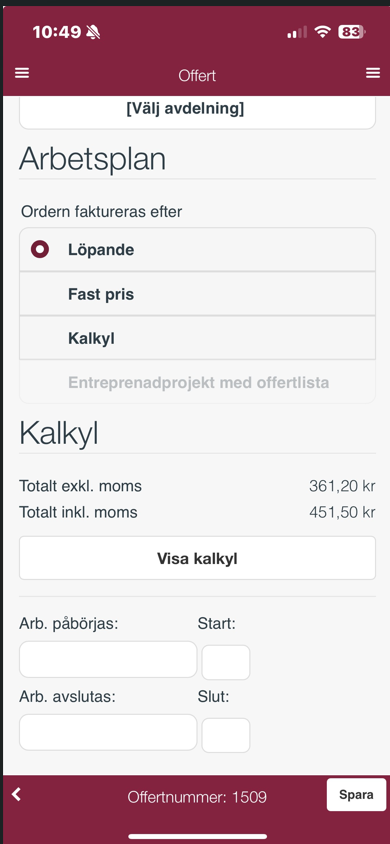
Task: Open the Arb. avslutas date field
Action: pyautogui.click(x=108, y=732)
